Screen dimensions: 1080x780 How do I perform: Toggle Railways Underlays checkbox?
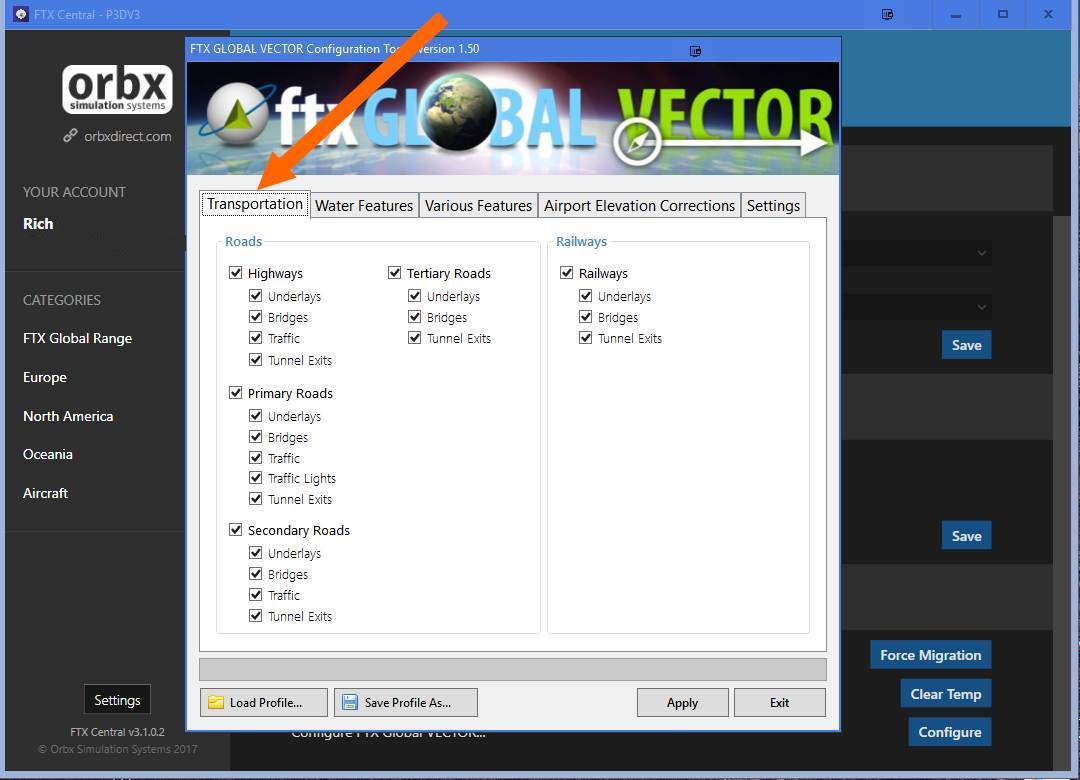coord(585,296)
